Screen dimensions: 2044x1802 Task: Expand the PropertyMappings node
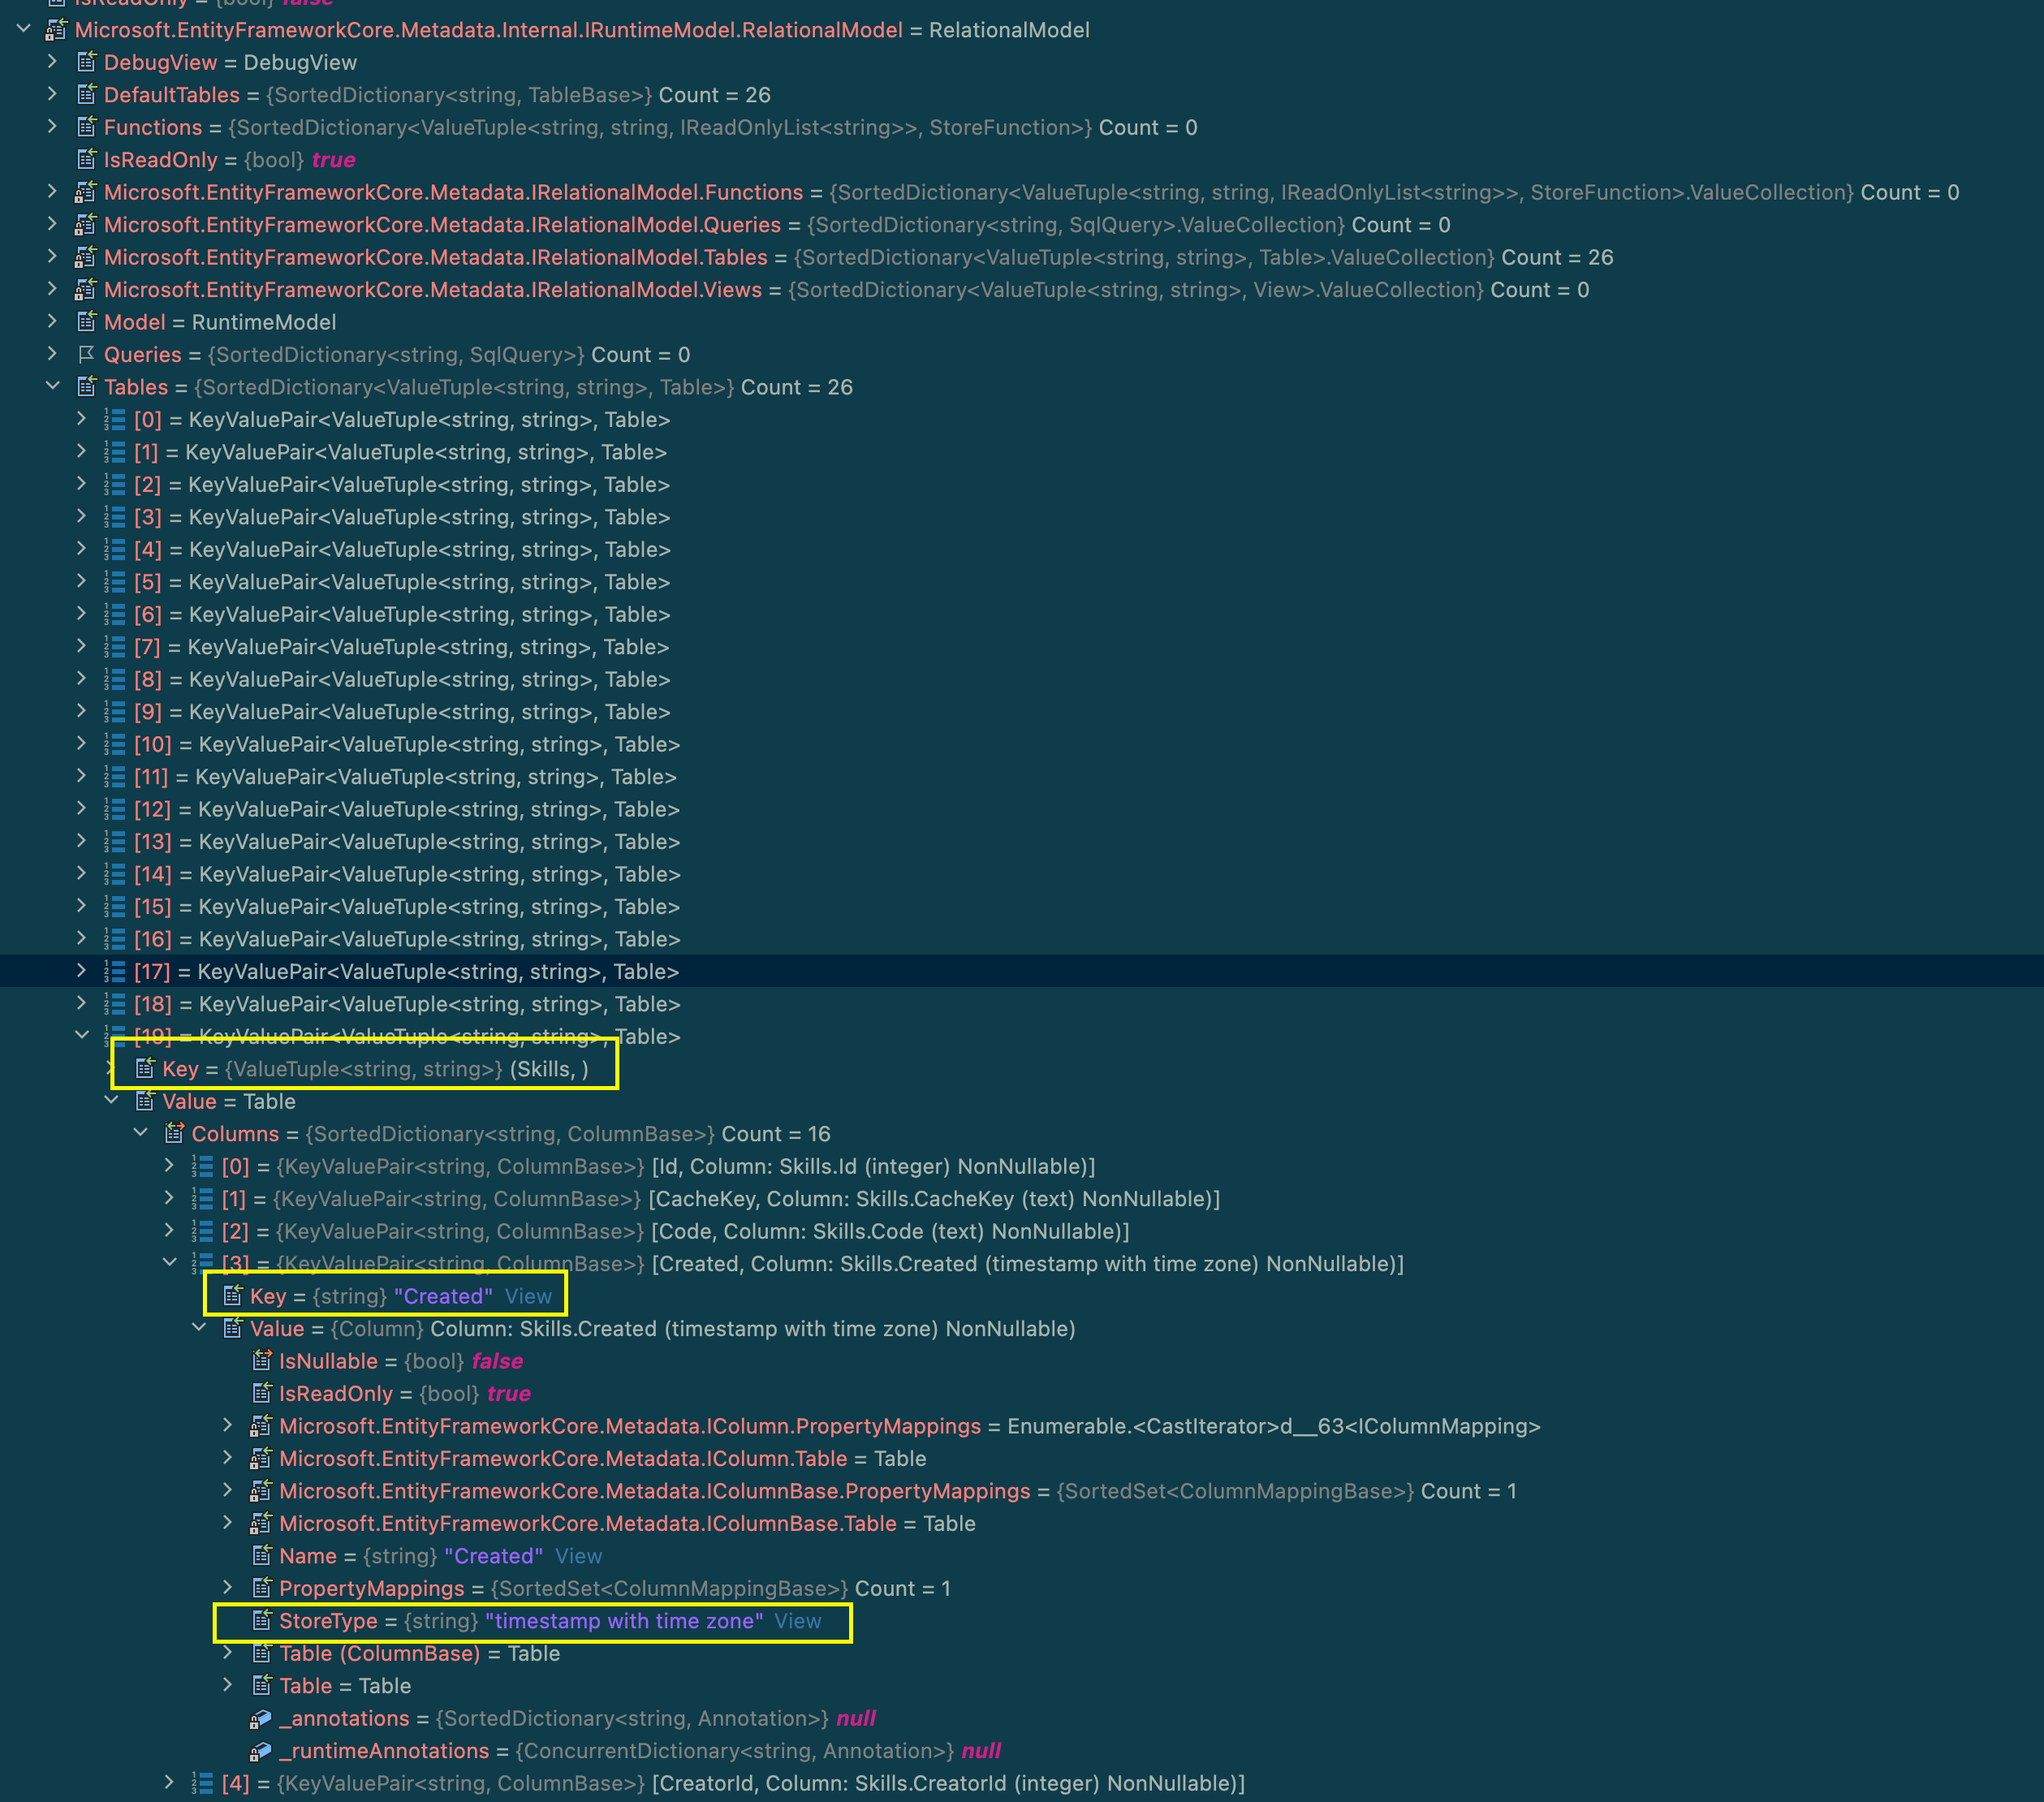pos(227,1588)
